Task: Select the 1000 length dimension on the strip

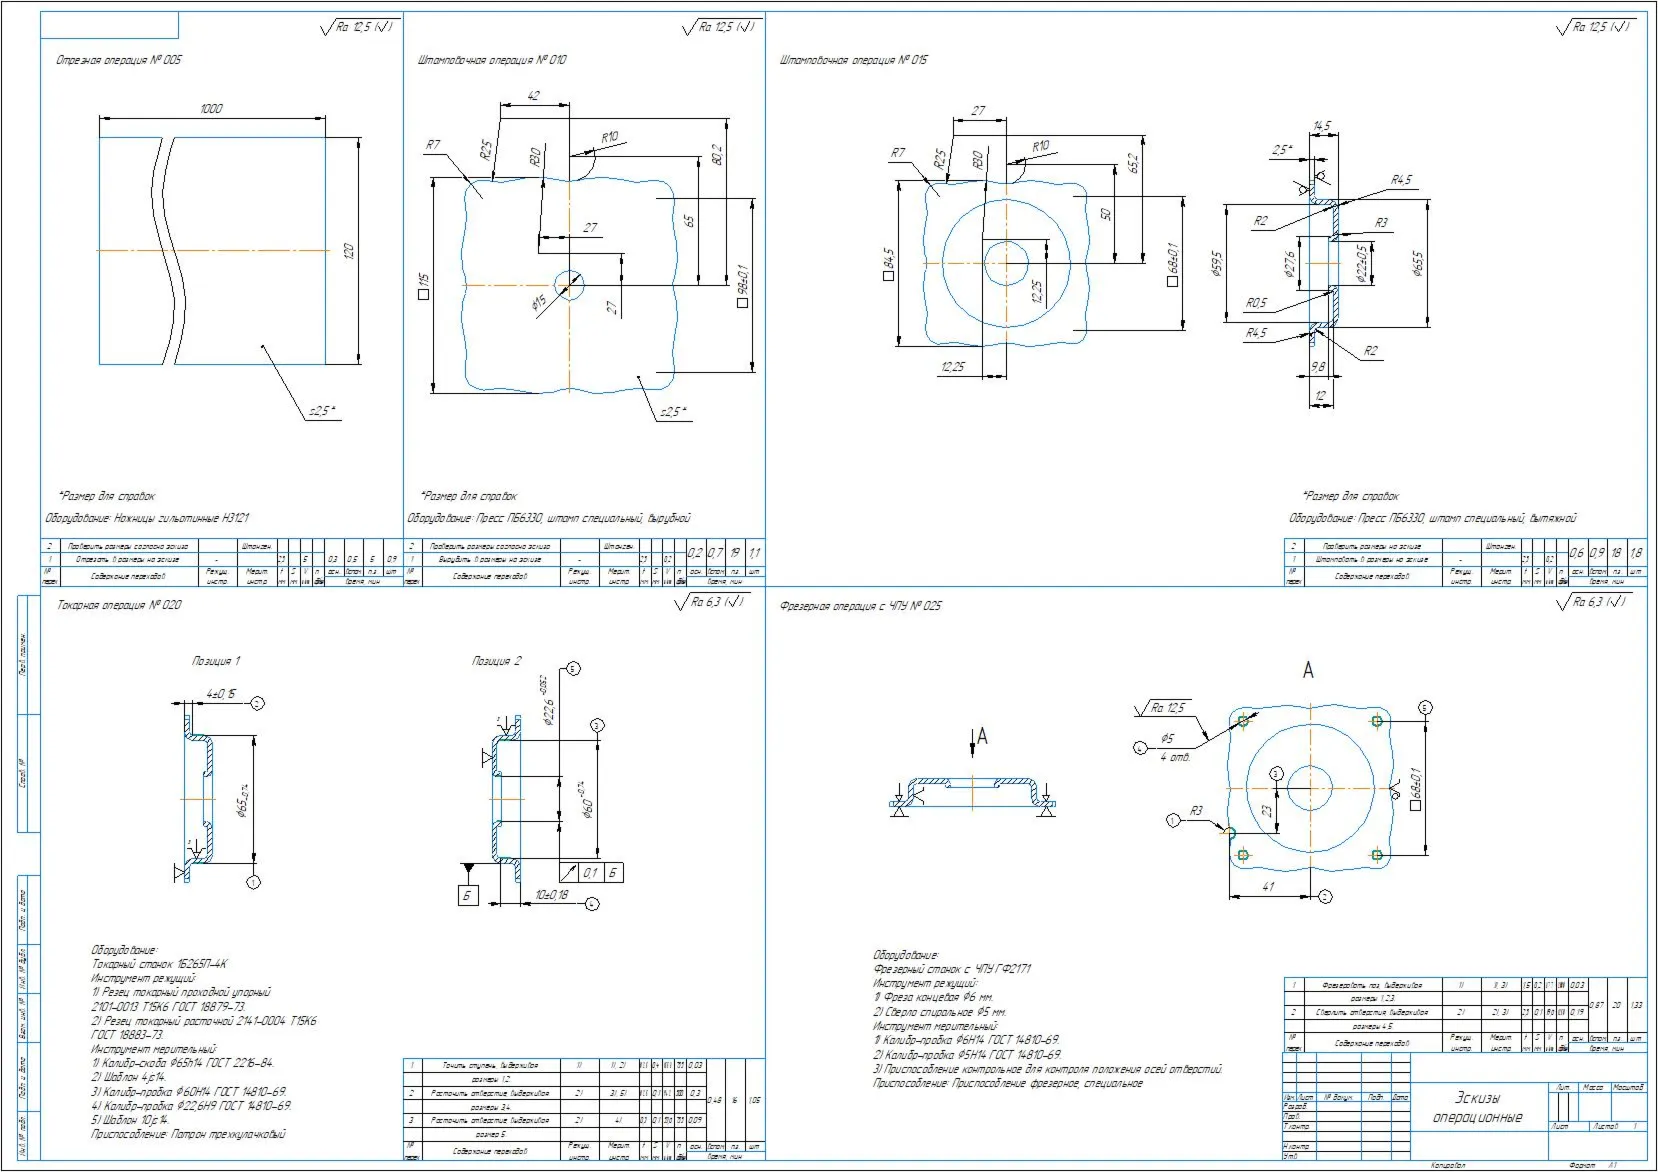Action: tap(211, 108)
